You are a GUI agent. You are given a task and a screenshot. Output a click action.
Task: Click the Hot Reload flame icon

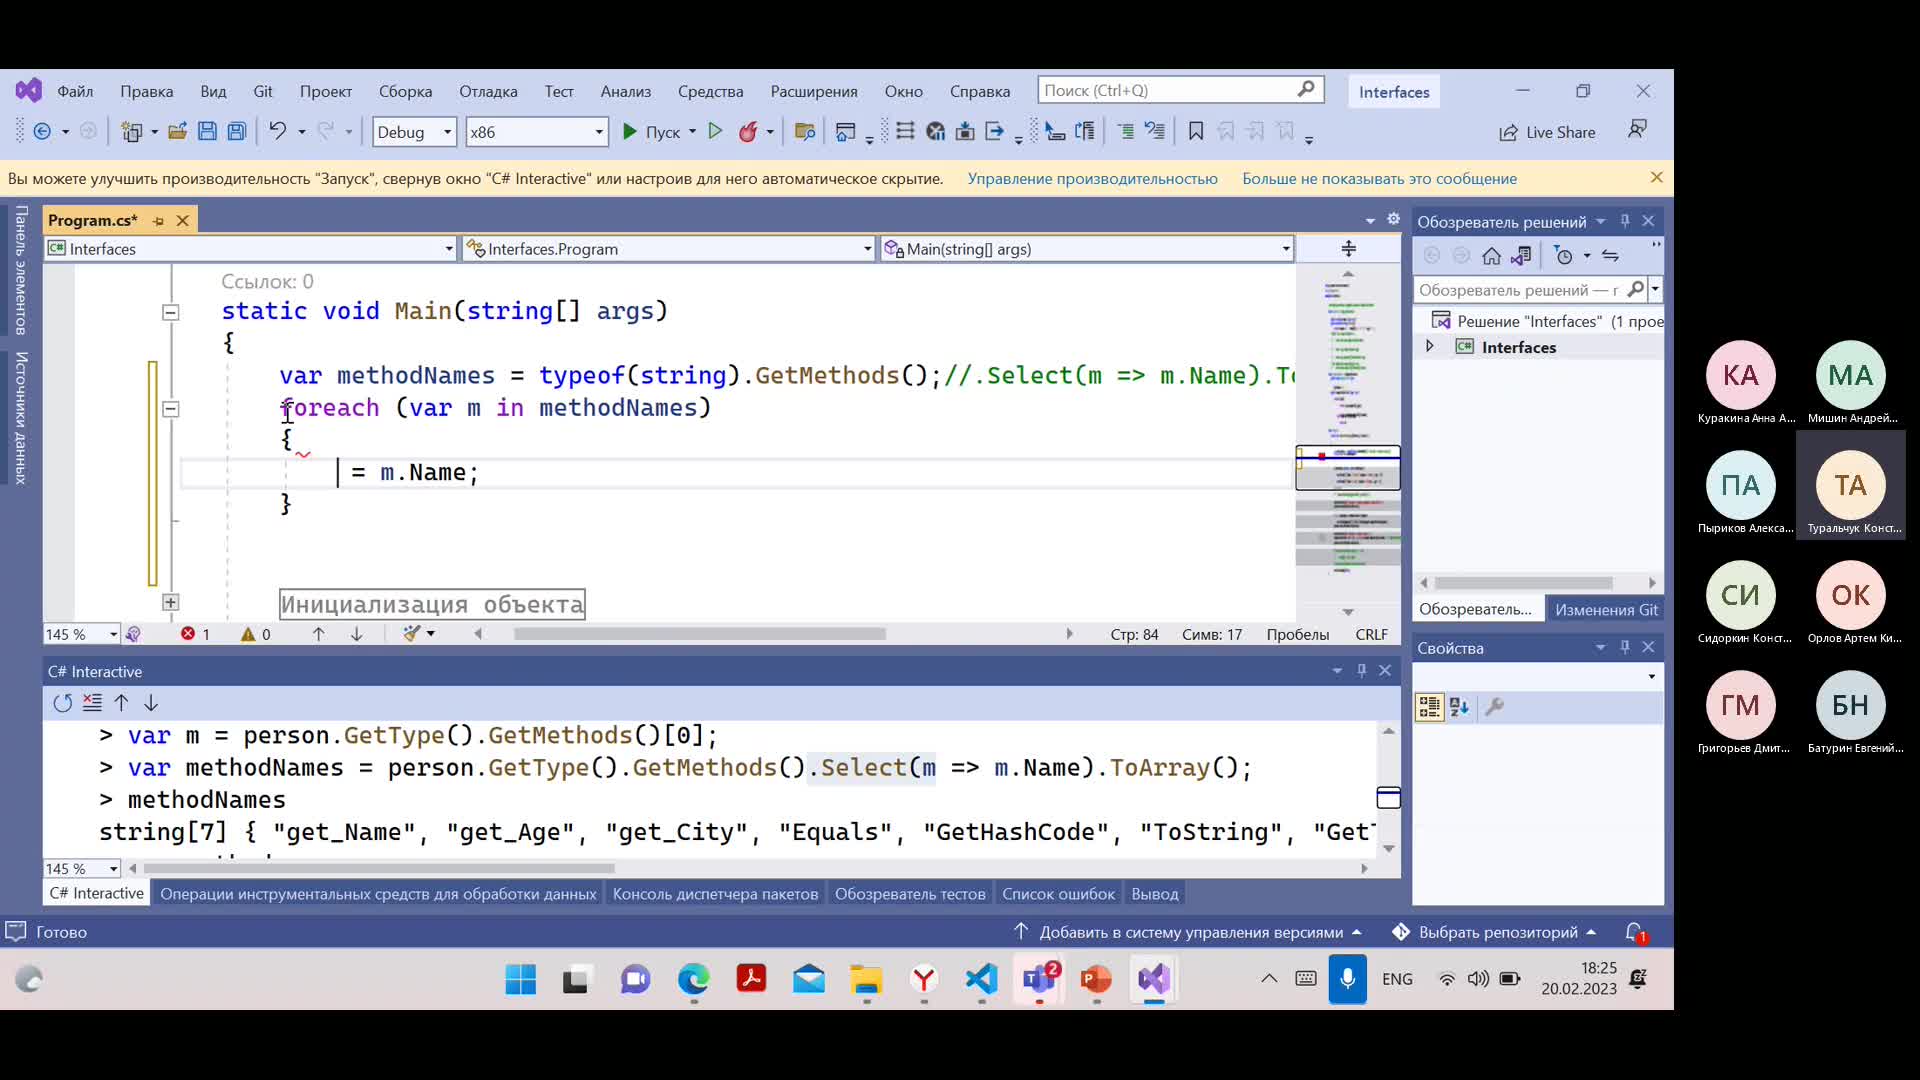coord(748,131)
